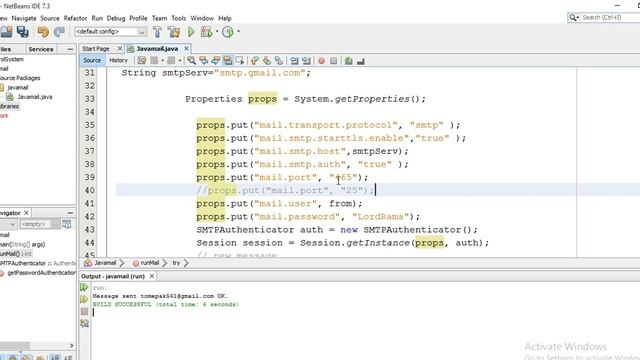
Task: Switch to Source view
Action: point(92,60)
